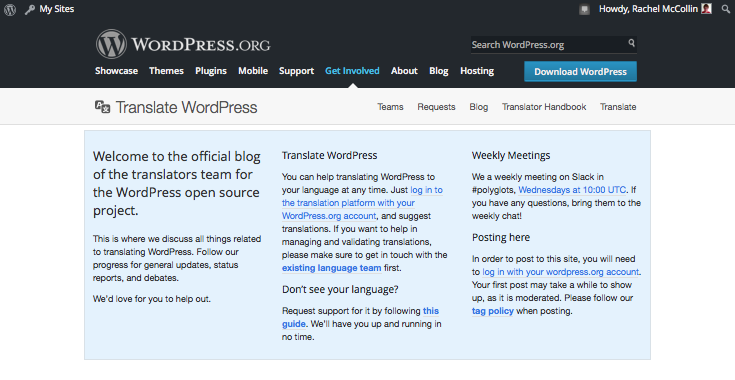The image size is (735, 380).
Task: Click the translate icon beside Translate WordPress
Action: pyautogui.click(x=103, y=107)
